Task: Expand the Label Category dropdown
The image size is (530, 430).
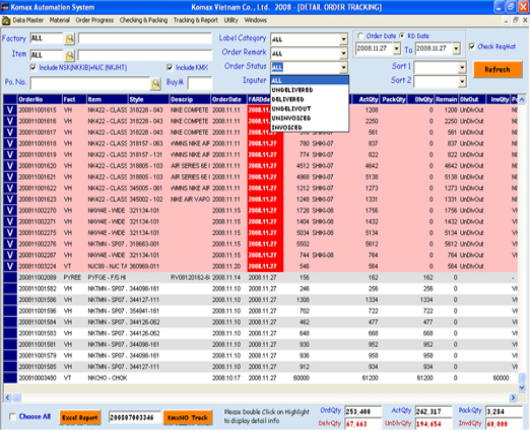Action: (343, 40)
